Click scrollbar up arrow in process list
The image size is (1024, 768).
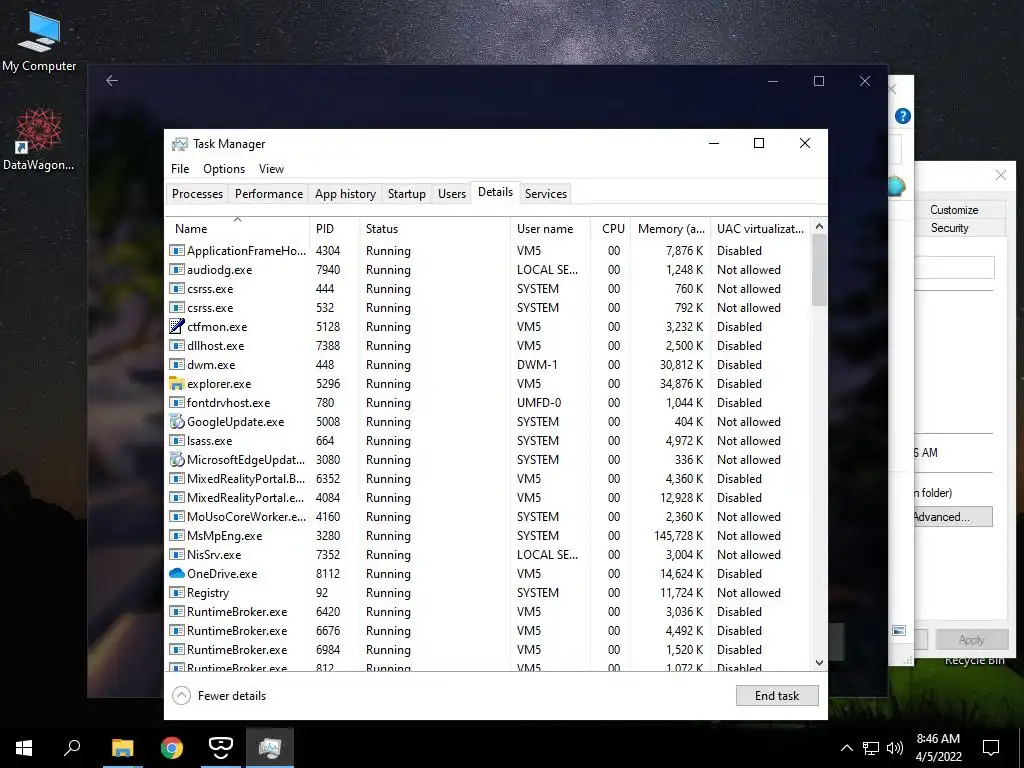click(820, 226)
